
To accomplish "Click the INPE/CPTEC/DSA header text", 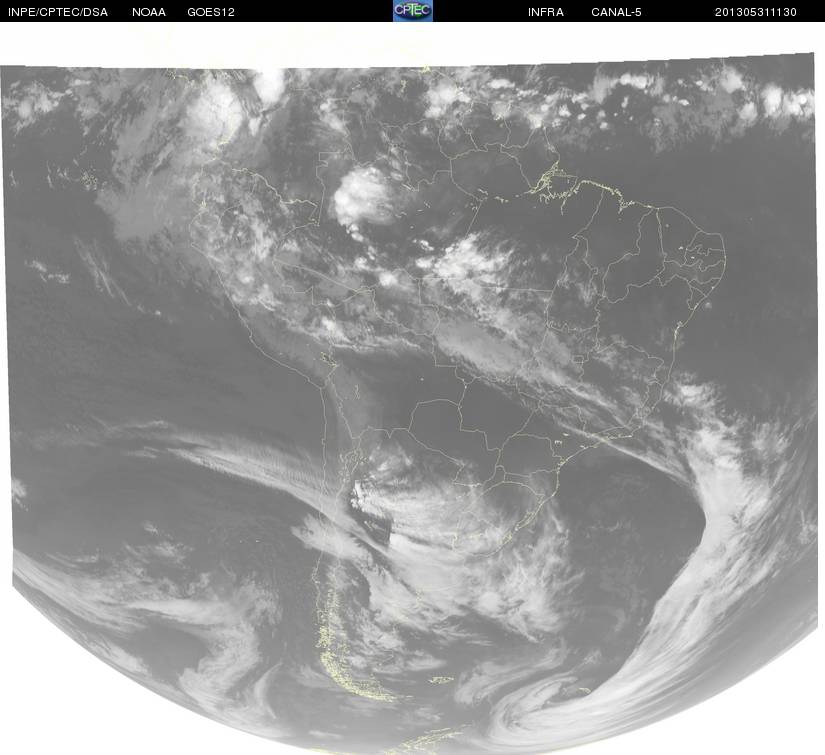I will click(x=58, y=12).
